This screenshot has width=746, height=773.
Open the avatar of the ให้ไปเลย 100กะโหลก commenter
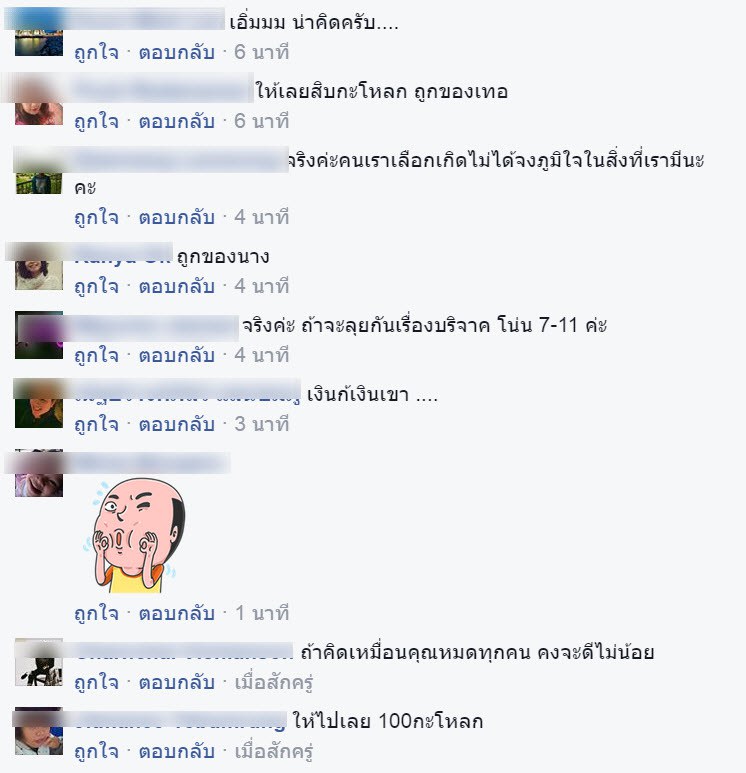(x=39, y=731)
